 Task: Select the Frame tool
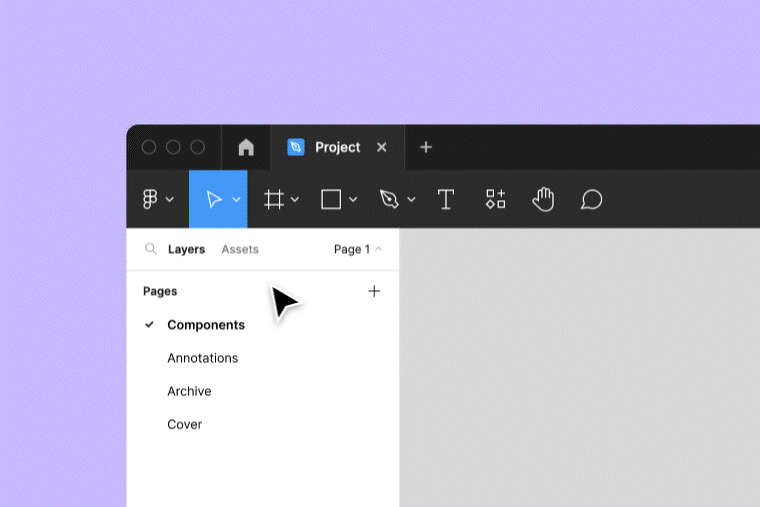[273, 199]
